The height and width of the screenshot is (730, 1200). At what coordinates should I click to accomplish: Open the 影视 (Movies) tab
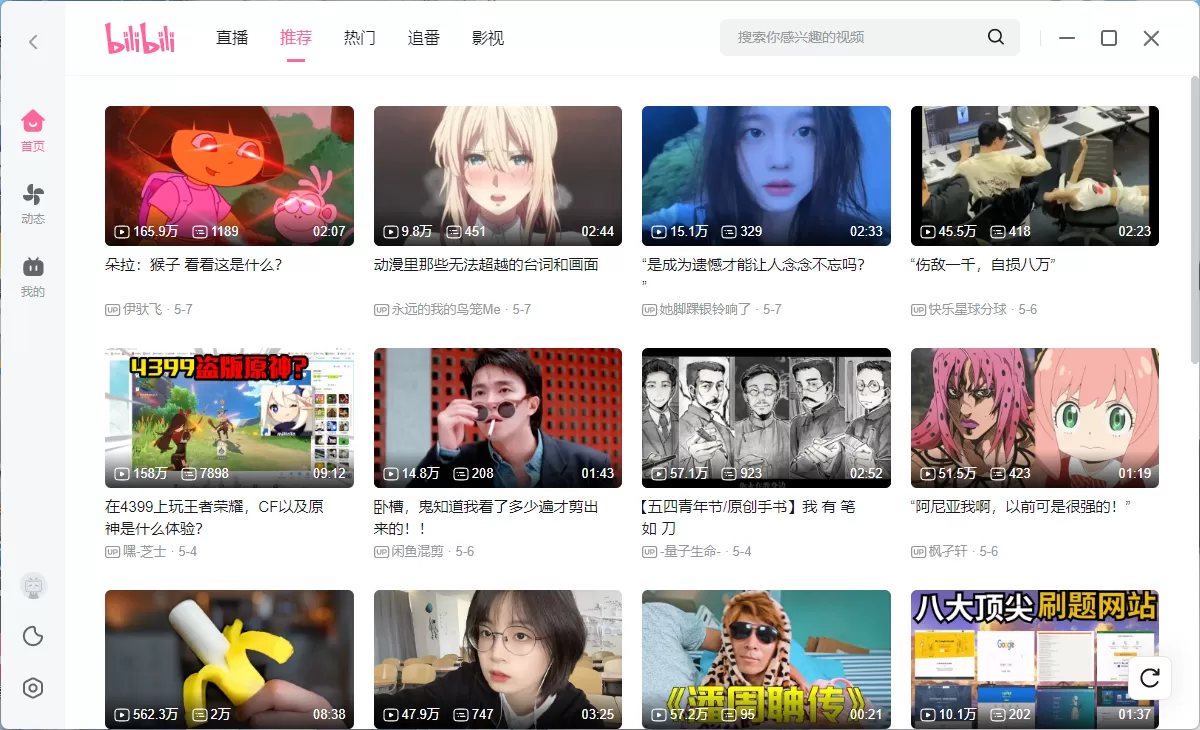tap(488, 37)
